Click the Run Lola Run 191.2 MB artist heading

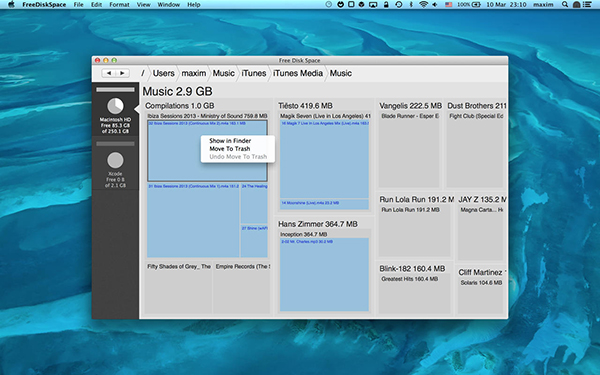(416, 199)
